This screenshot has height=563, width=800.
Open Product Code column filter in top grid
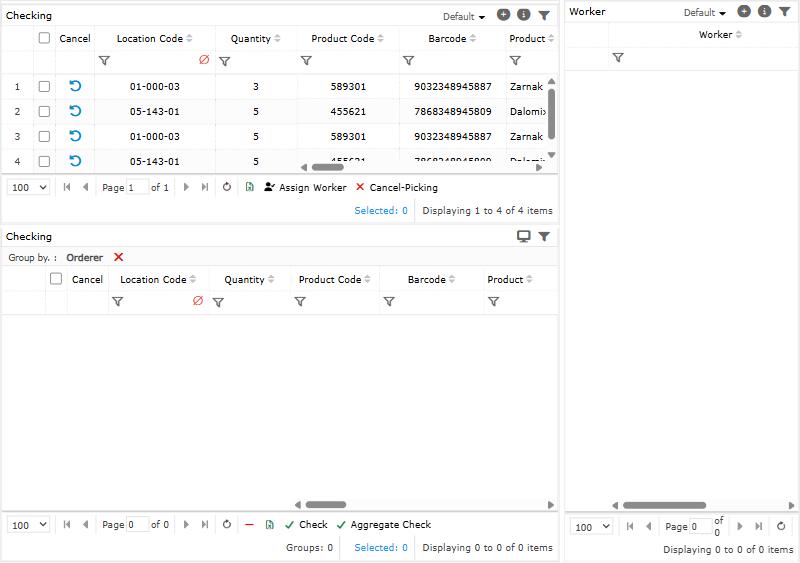306,61
